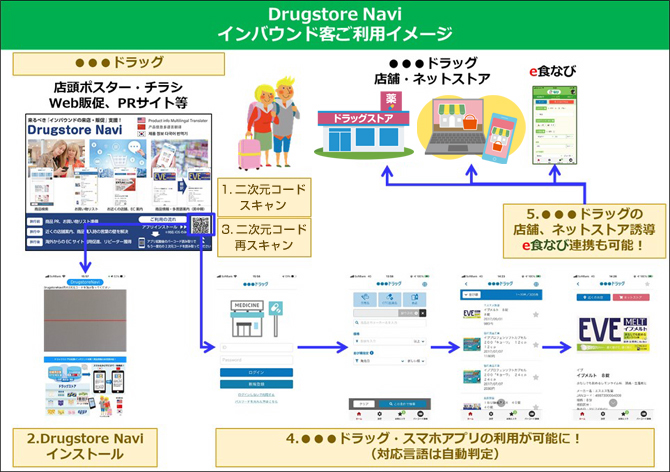Toggle favorite star at top of EVE detail
The image size is (670, 472).
point(647,284)
